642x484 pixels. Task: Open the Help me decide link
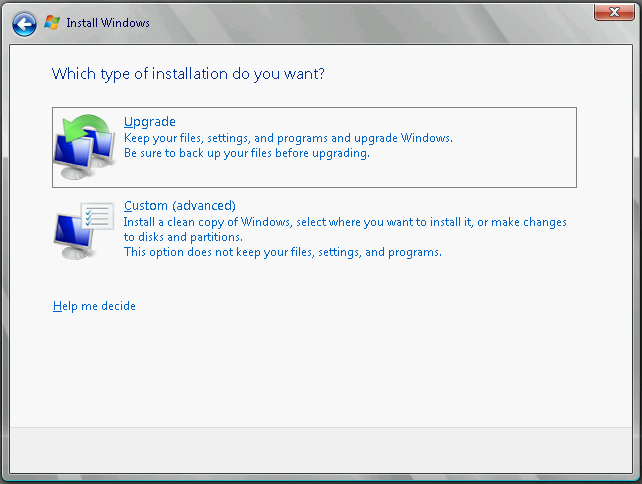[x=94, y=306]
